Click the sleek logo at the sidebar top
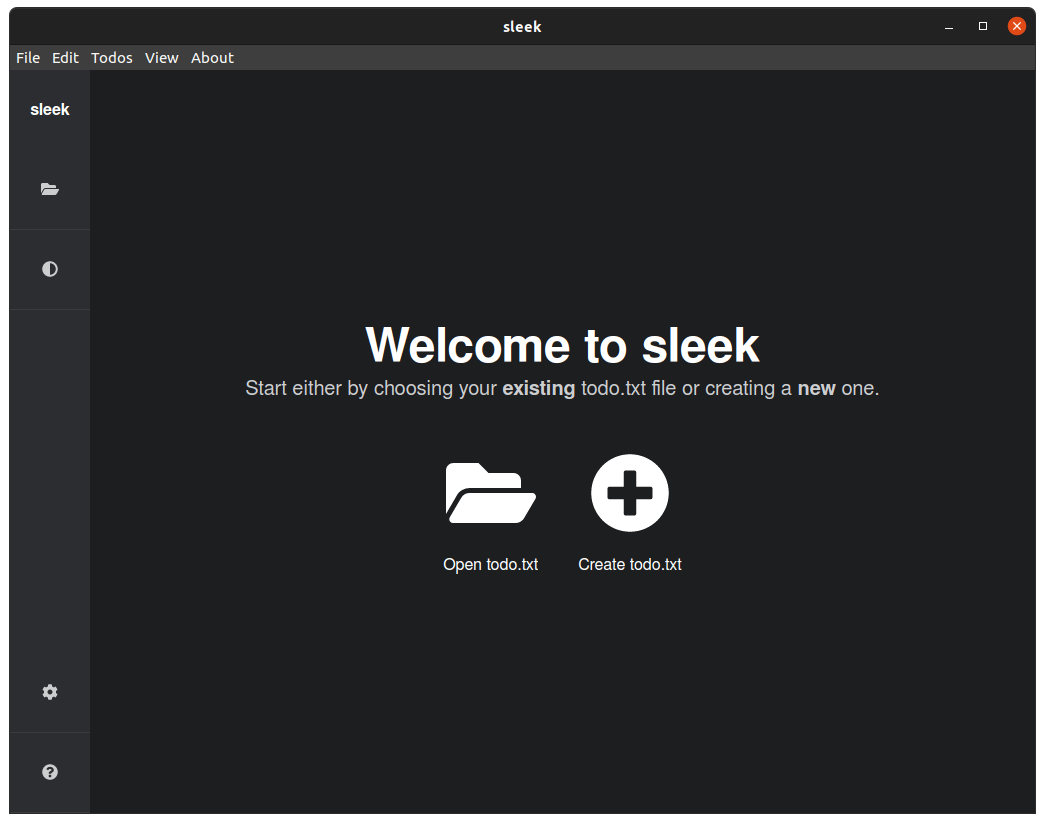 pyautogui.click(x=49, y=109)
